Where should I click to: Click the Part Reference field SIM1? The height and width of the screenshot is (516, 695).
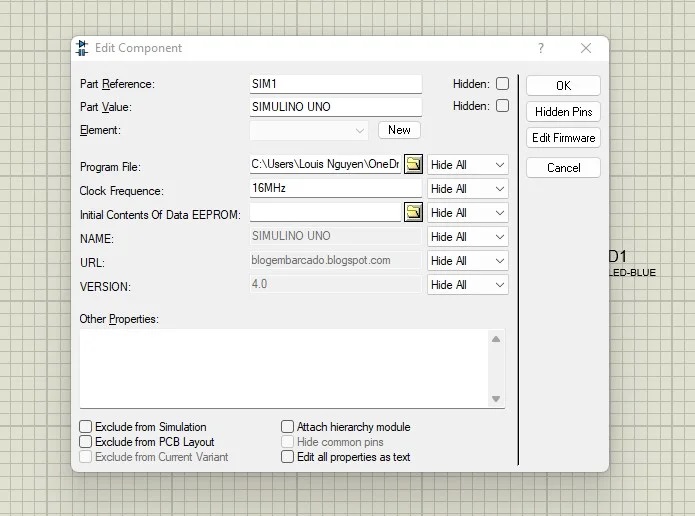[336, 84]
